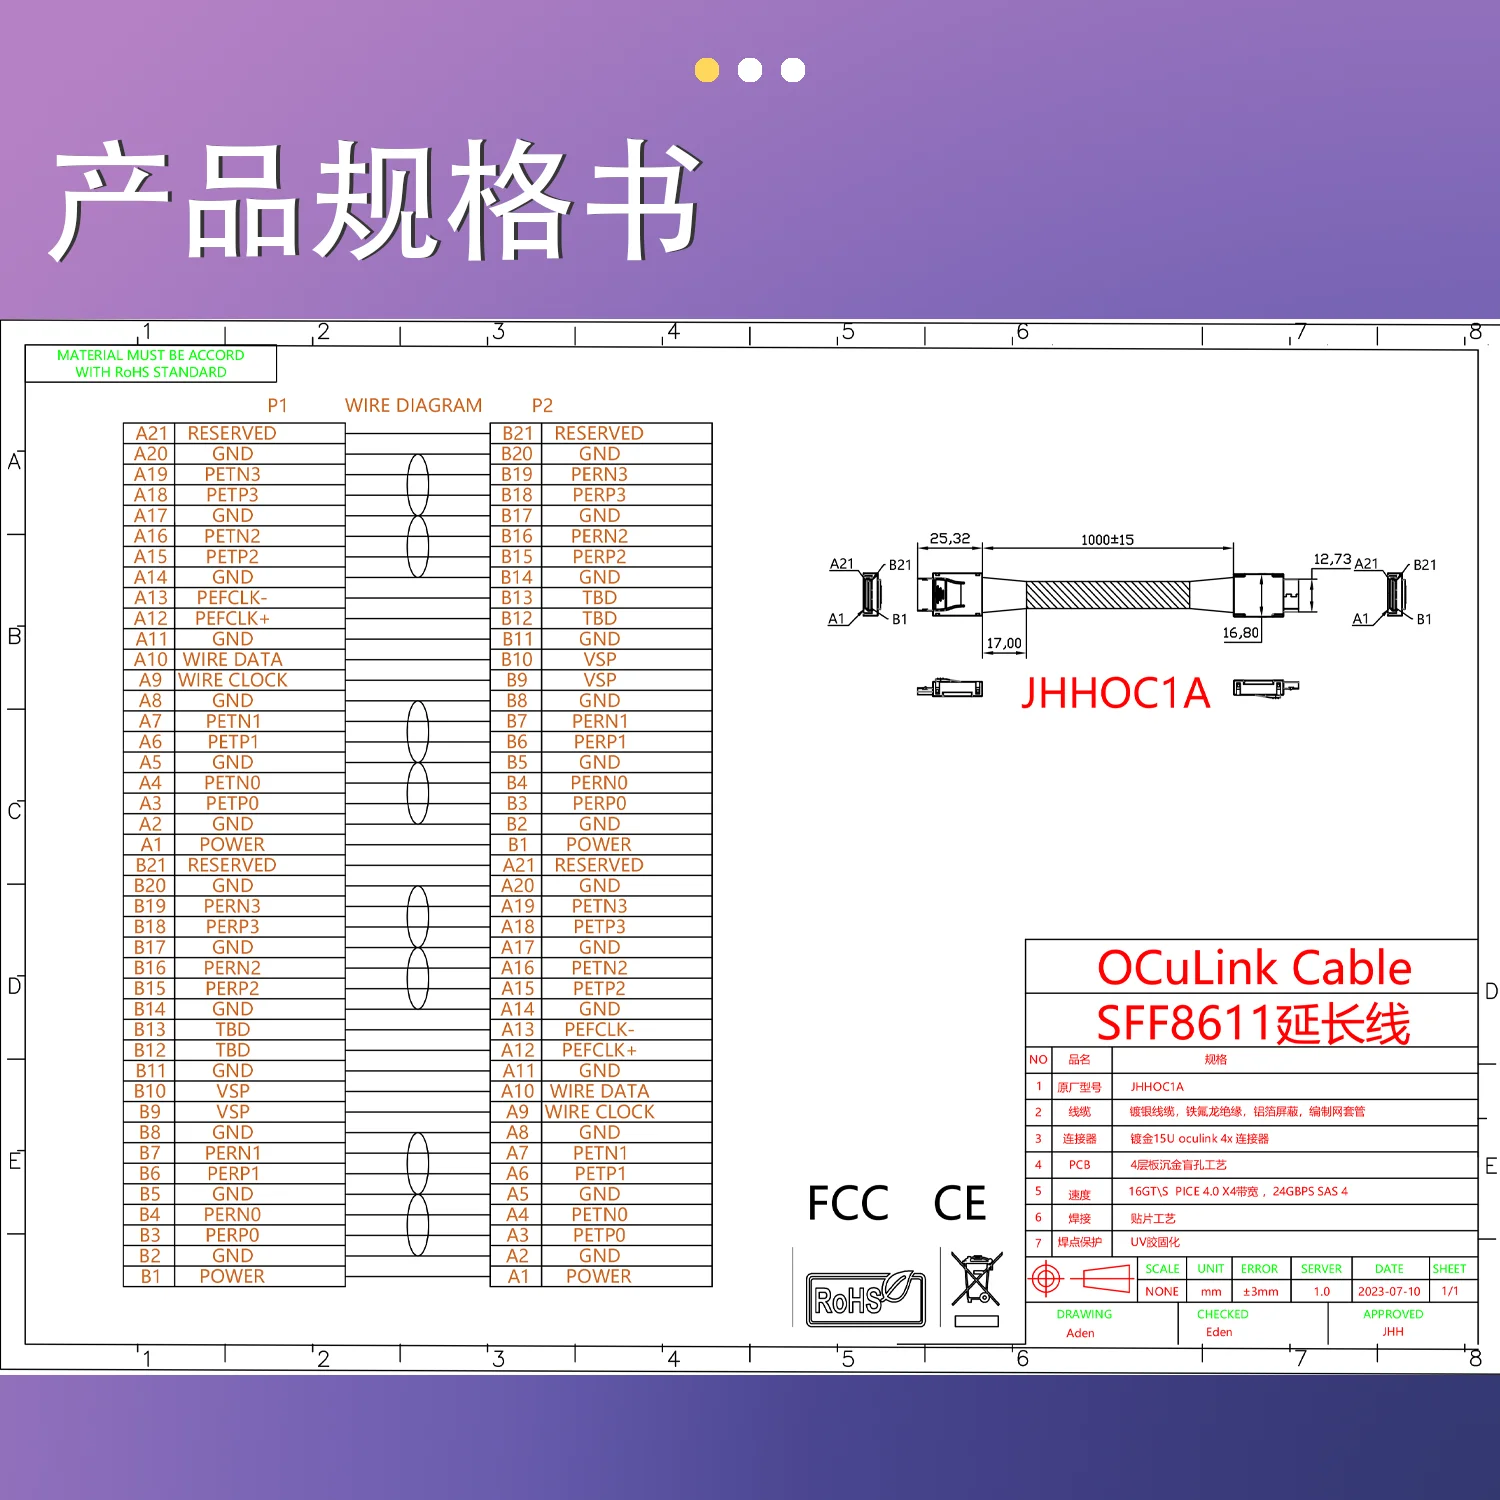Viewport: 1500px width, 1500px height.
Task: Click the WIRE DIAGRAM heading
Action: [413, 405]
